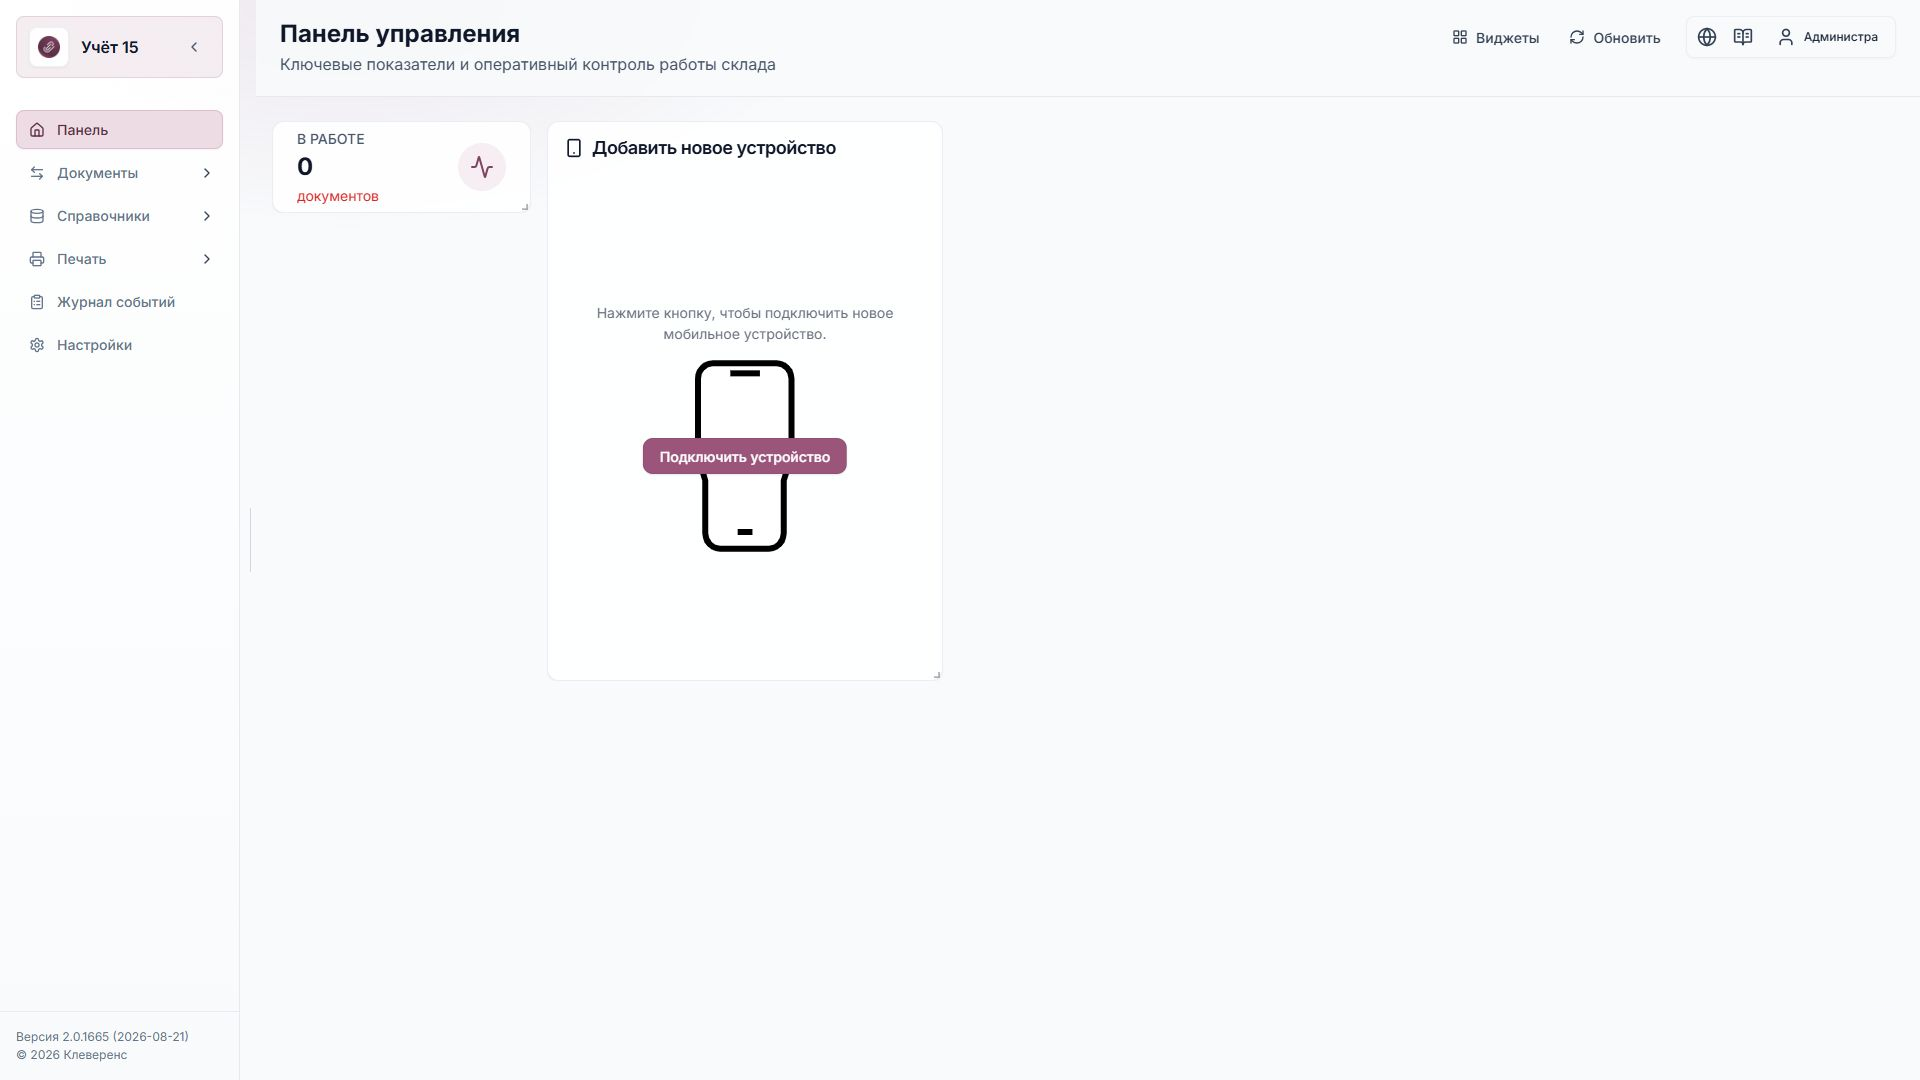Image resolution: width=1920 pixels, height=1080 pixels.
Task: Click the arrows icon beside Документы
Action: coord(37,173)
